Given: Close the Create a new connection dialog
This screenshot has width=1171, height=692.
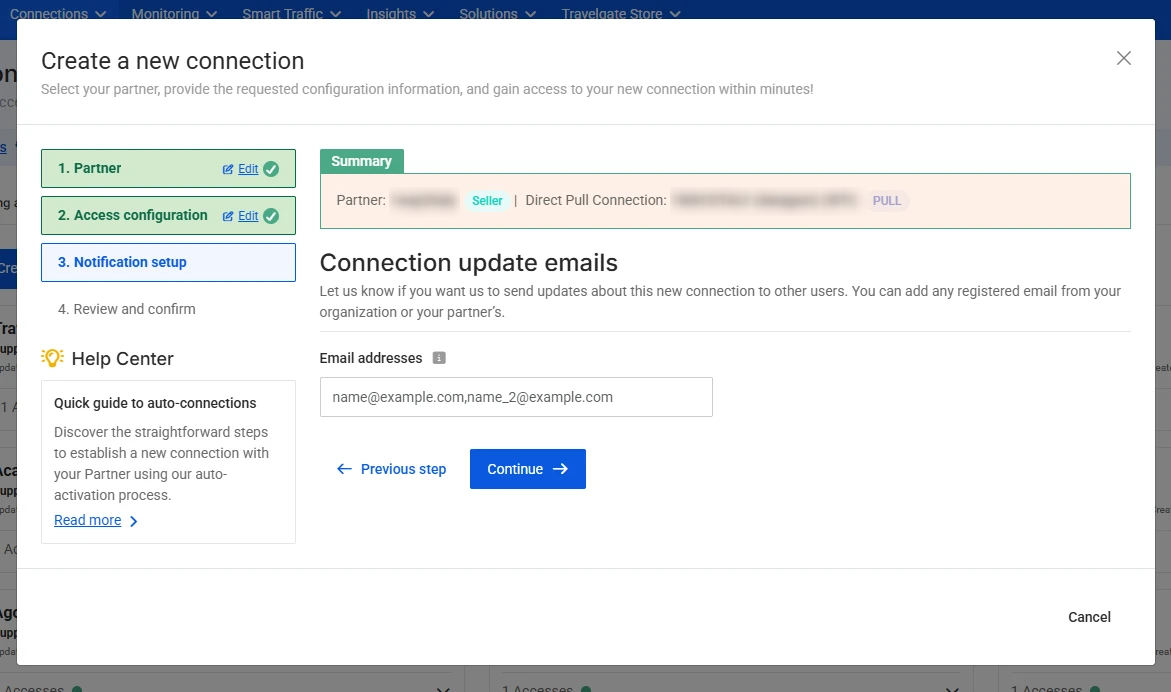Looking at the screenshot, I should click(1123, 58).
